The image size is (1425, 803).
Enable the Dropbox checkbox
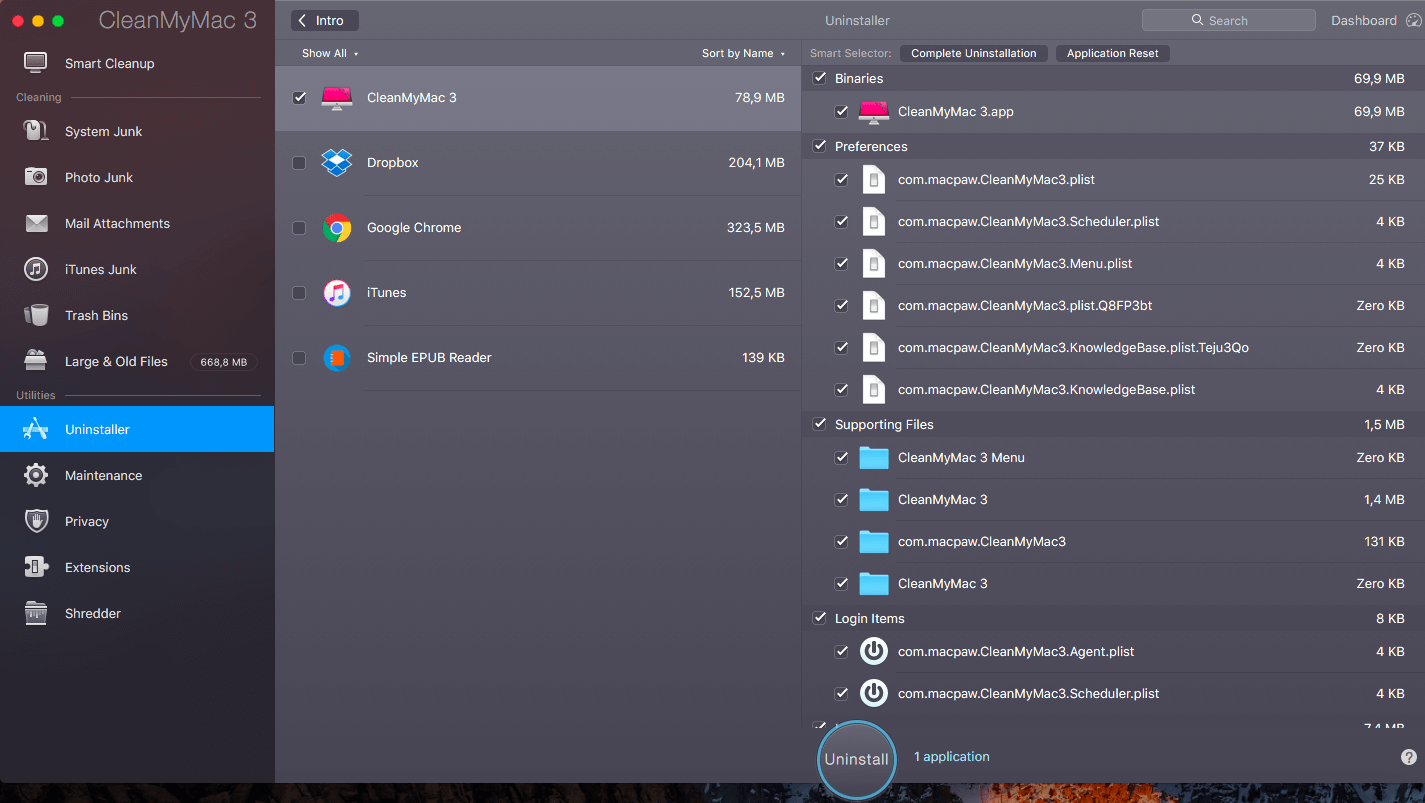point(299,162)
